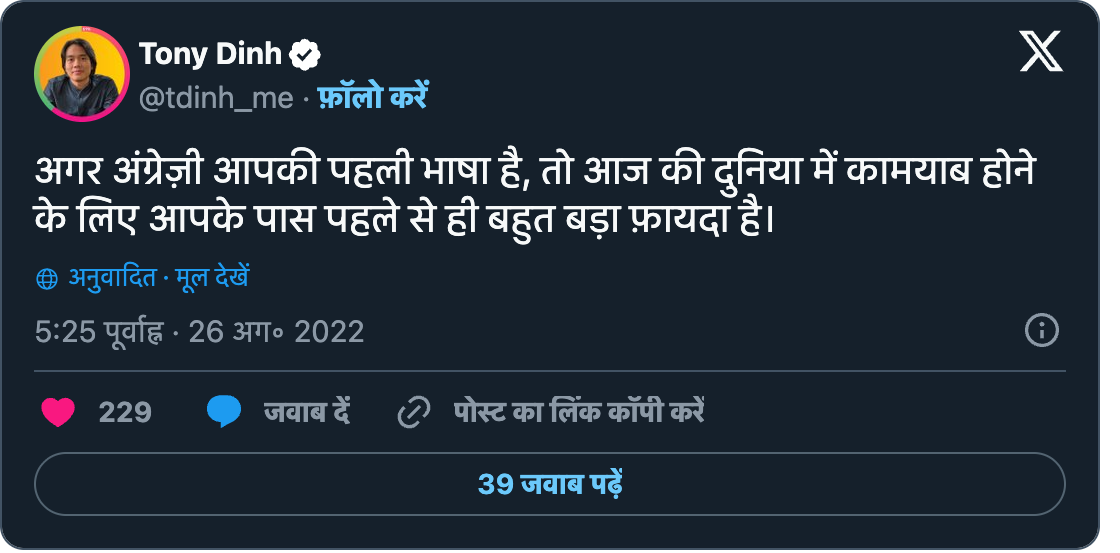This screenshot has width=1120, height=553.
Task: Click the chain link copy icon
Action: [x=414, y=413]
